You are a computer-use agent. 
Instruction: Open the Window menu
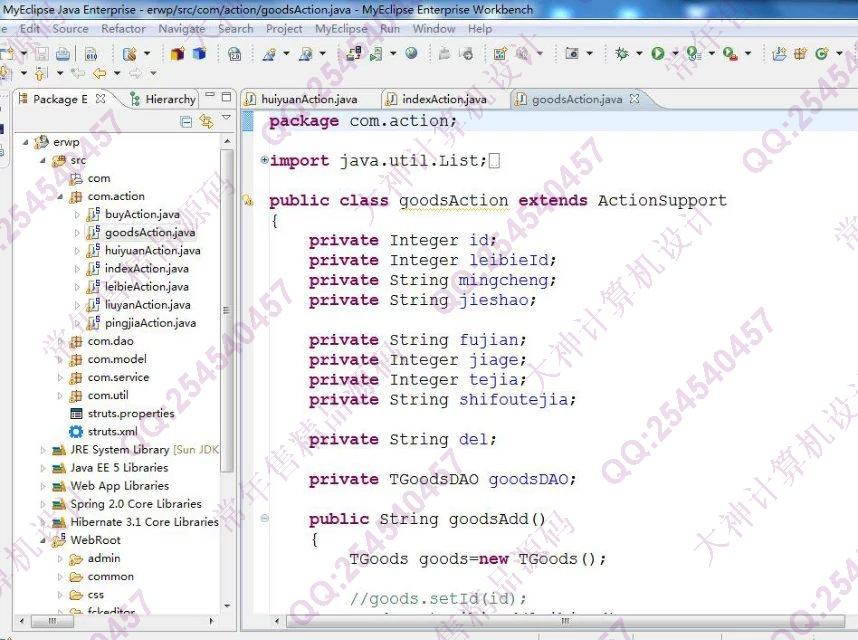coord(434,28)
